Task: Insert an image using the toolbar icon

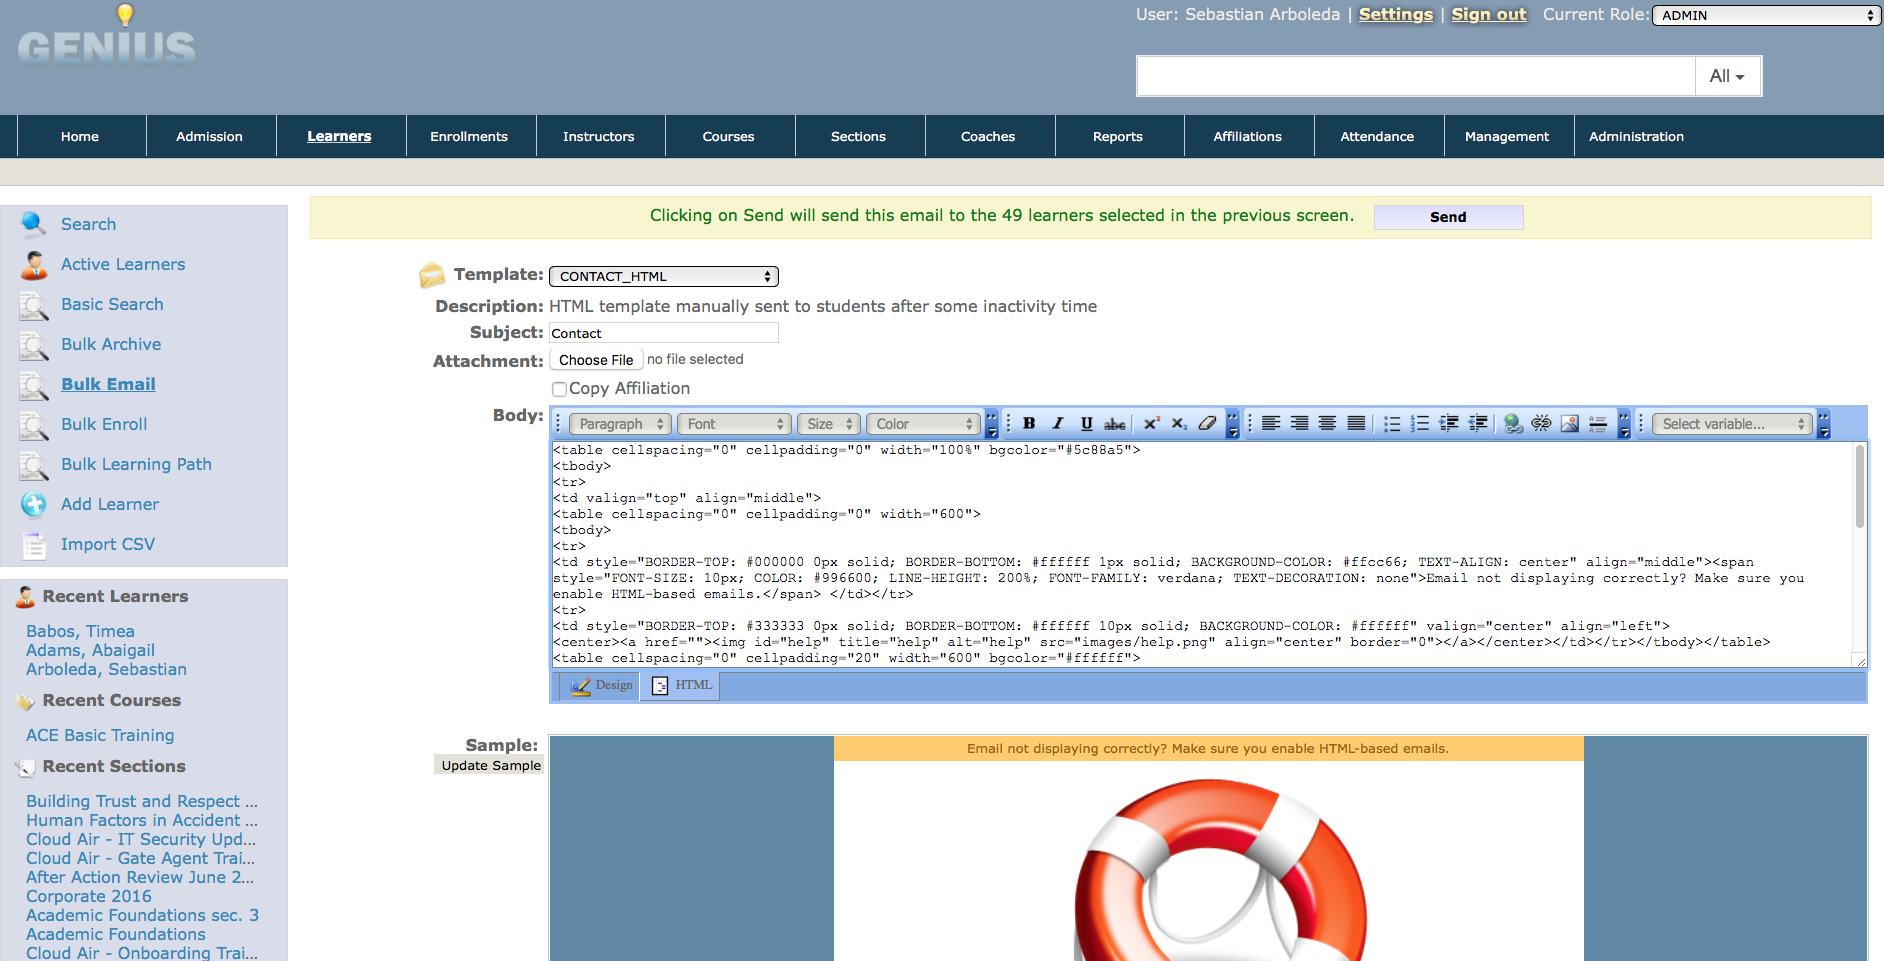Action: tap(1570, 424)
